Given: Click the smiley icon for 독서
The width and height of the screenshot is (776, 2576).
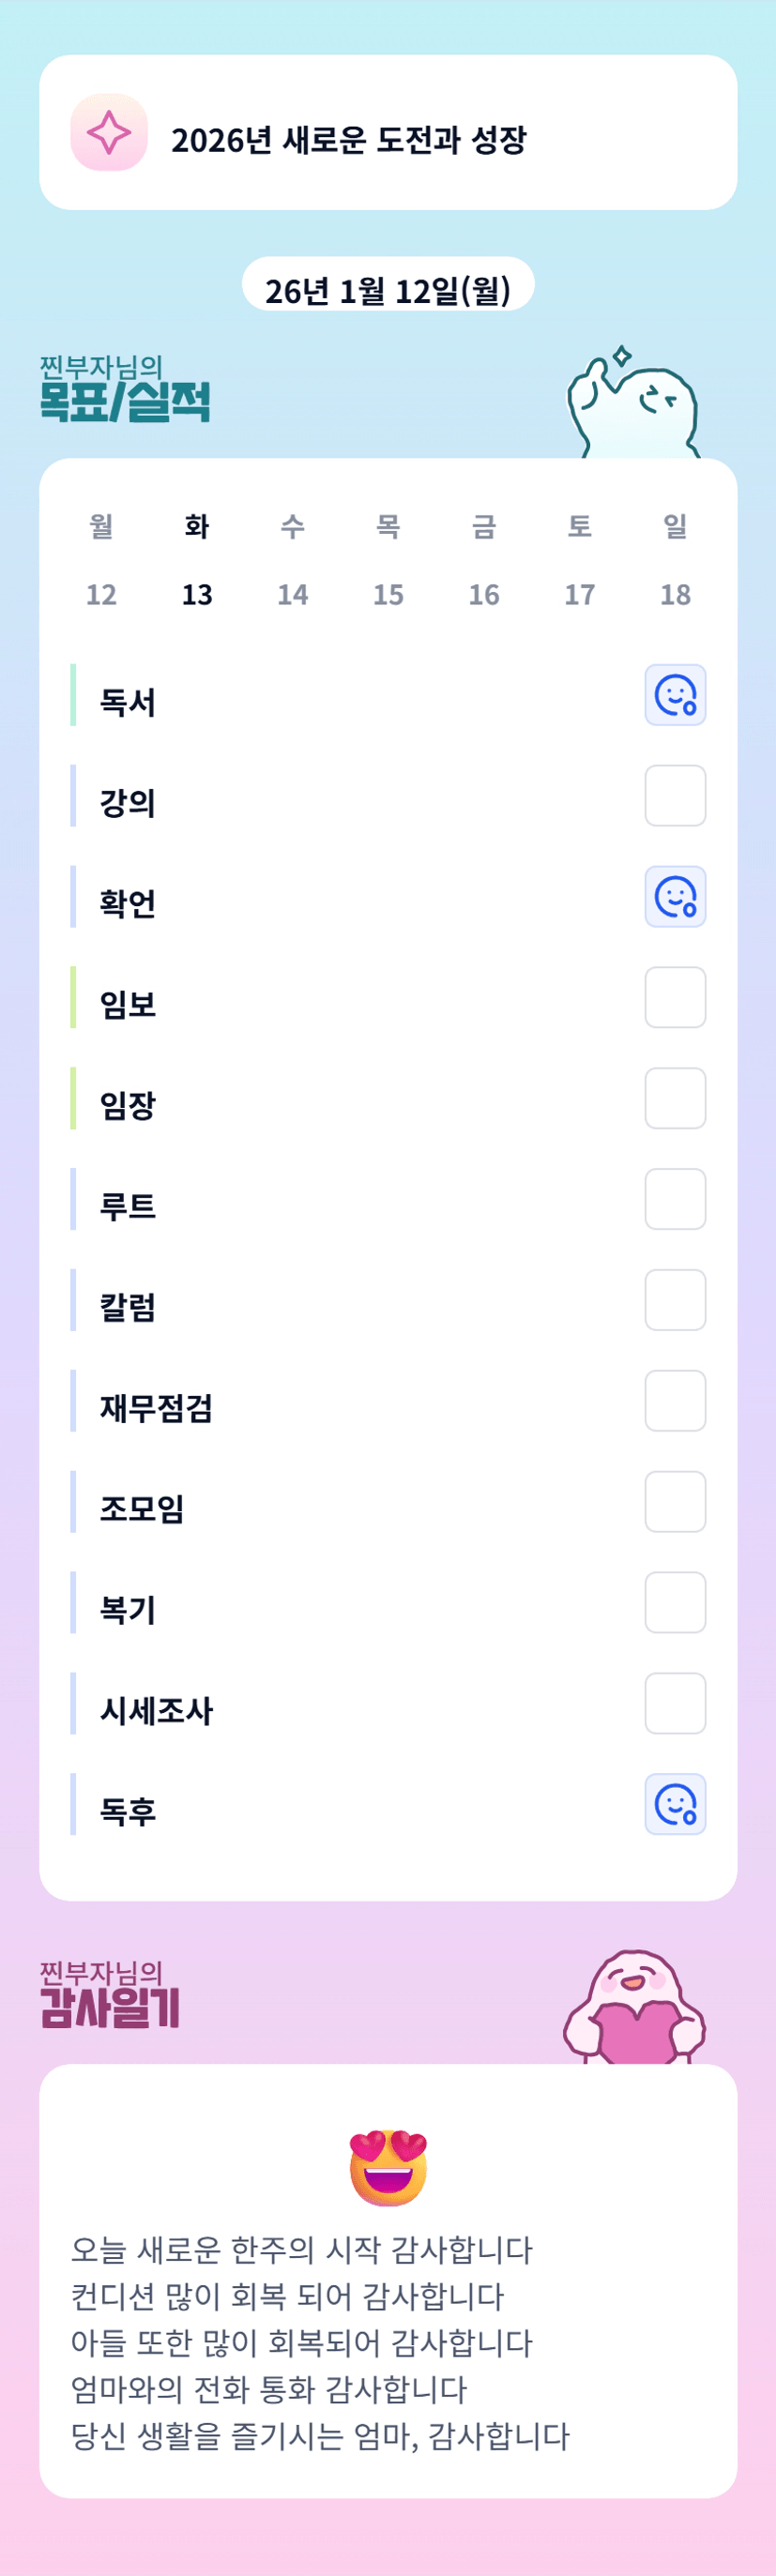Looking at the screenshot, I should click(x=675, y=695).
